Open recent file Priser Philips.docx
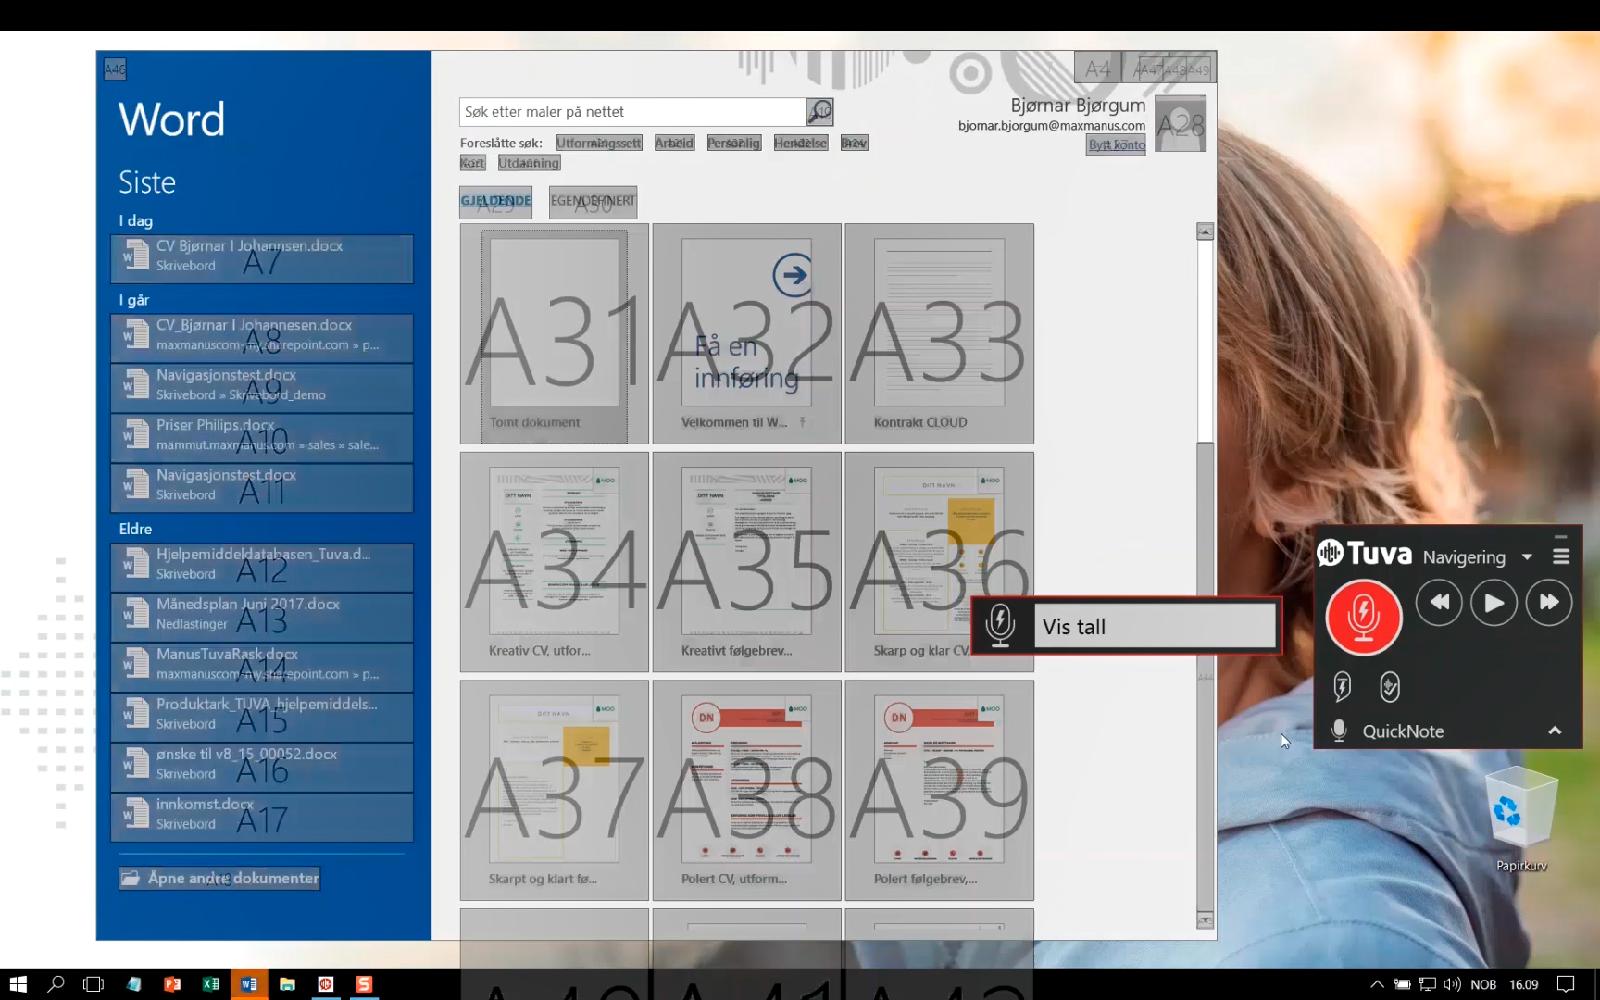This screenshot has width=1600, height=1000. pyautogui.click(x=262, y=438)
